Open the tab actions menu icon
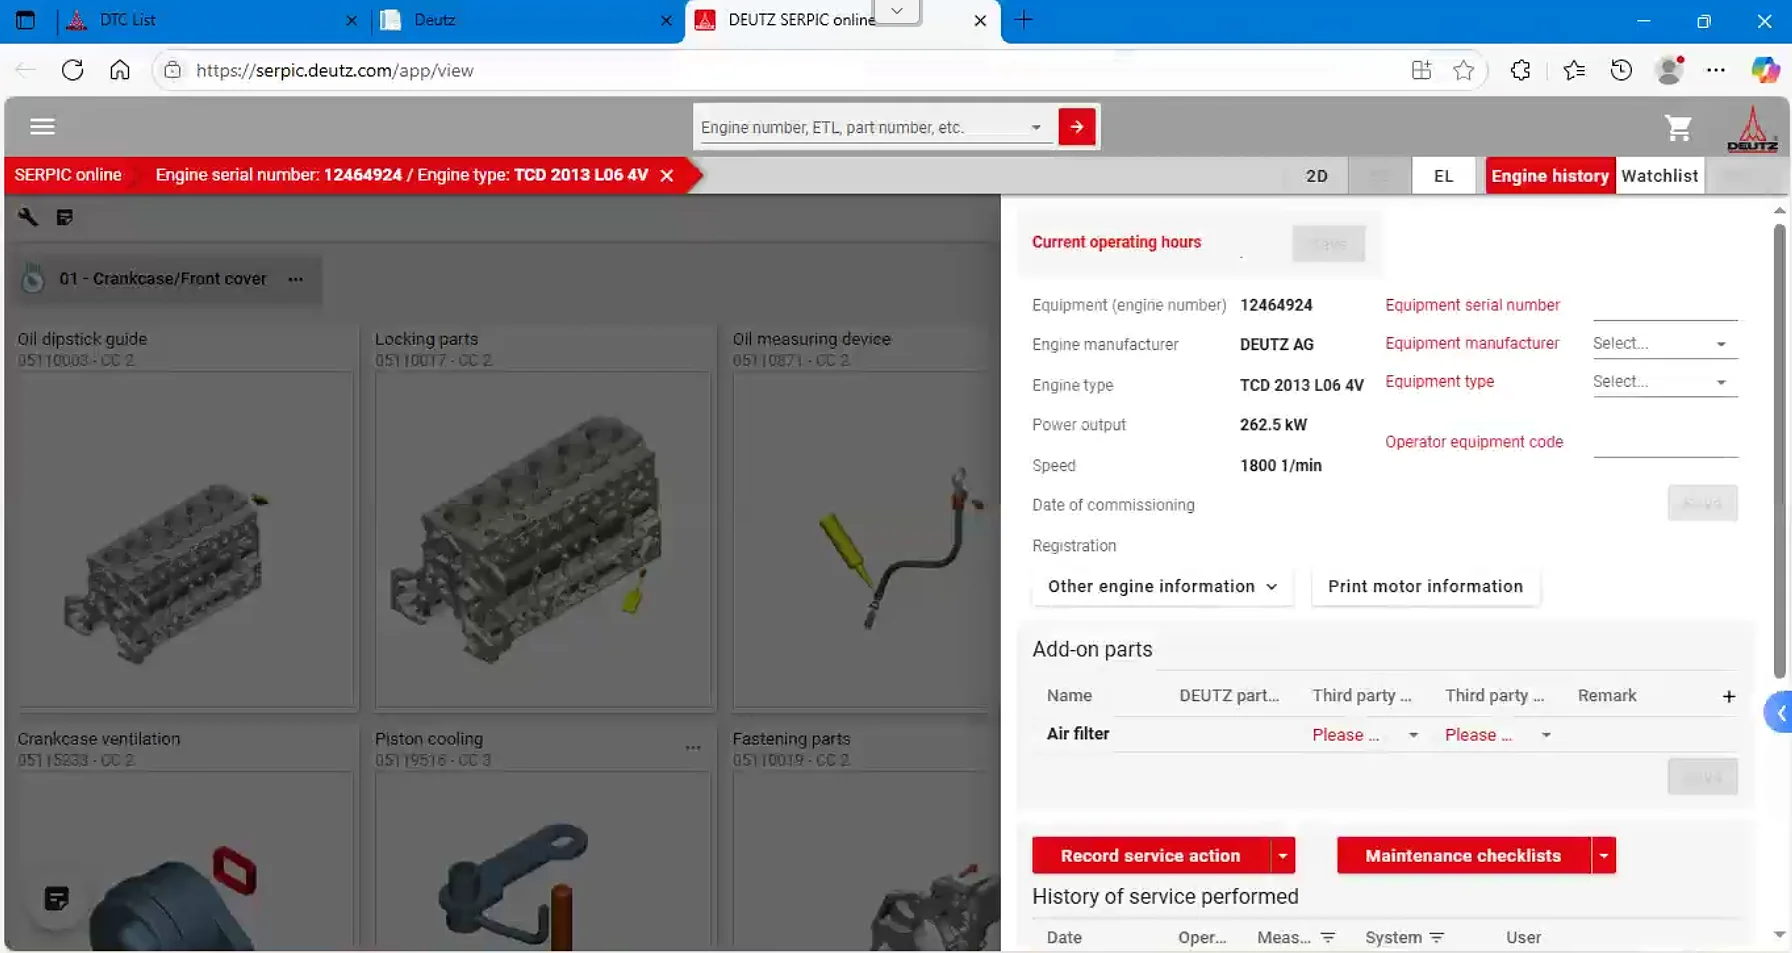 25,20
